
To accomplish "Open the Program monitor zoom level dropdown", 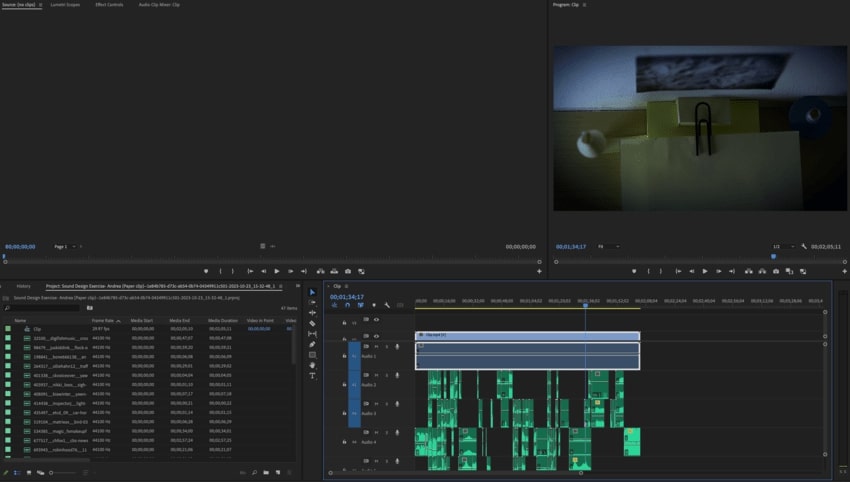I will coord(607,246).
